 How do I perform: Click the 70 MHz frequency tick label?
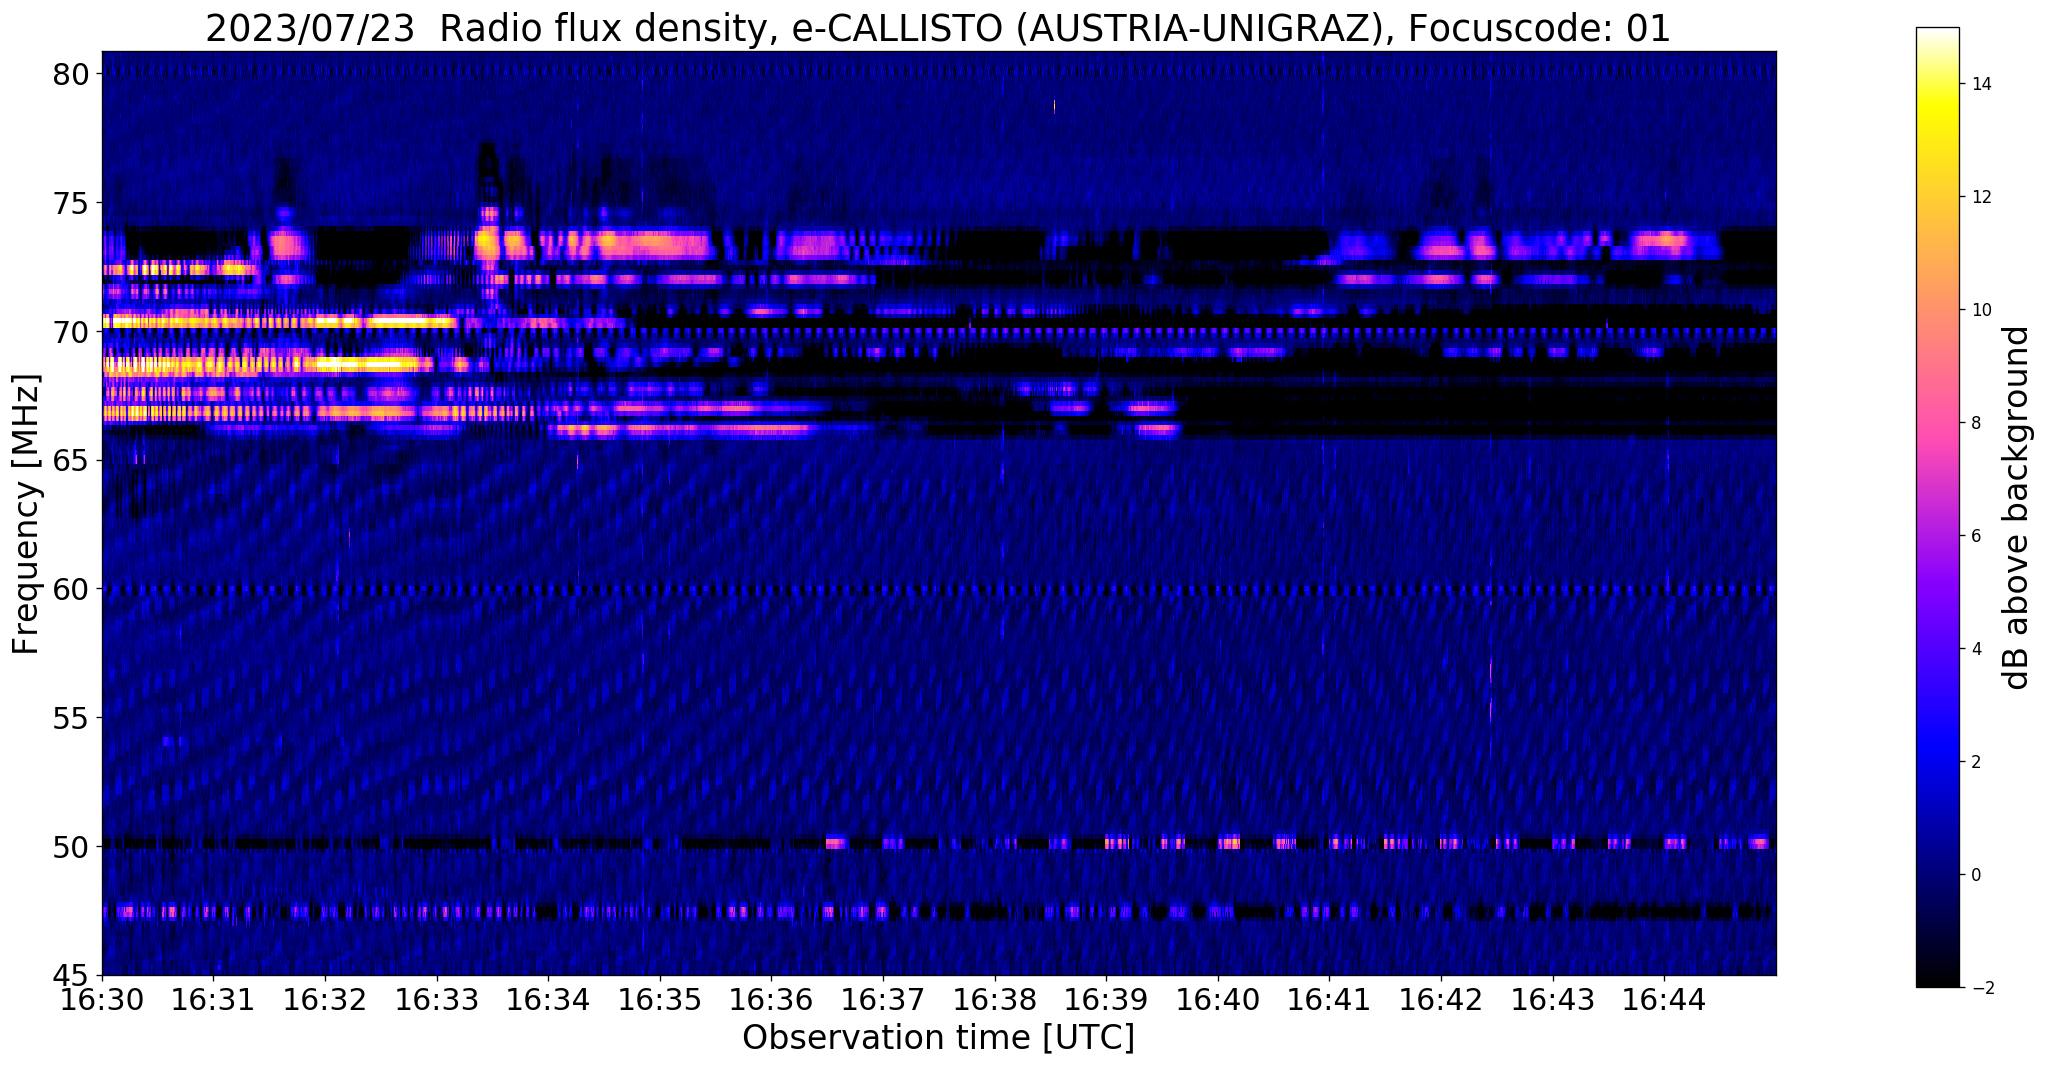coord(73,331)
